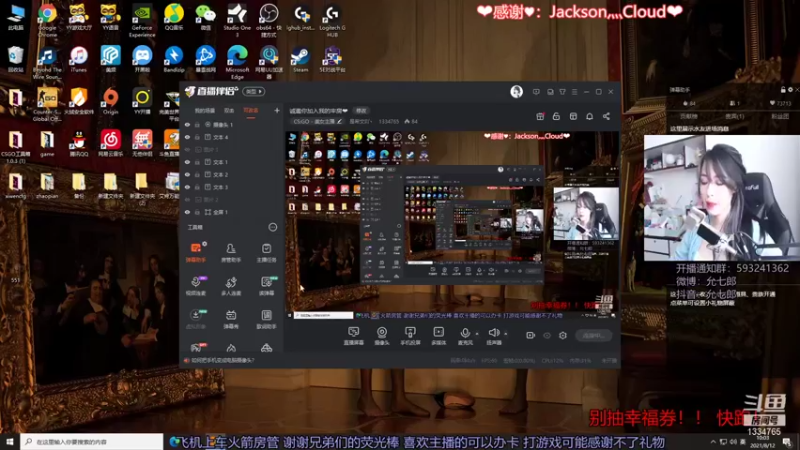Click the webcam preview in the stream canvas
This screenshot has height=450, width=800.
coord(586,213)
